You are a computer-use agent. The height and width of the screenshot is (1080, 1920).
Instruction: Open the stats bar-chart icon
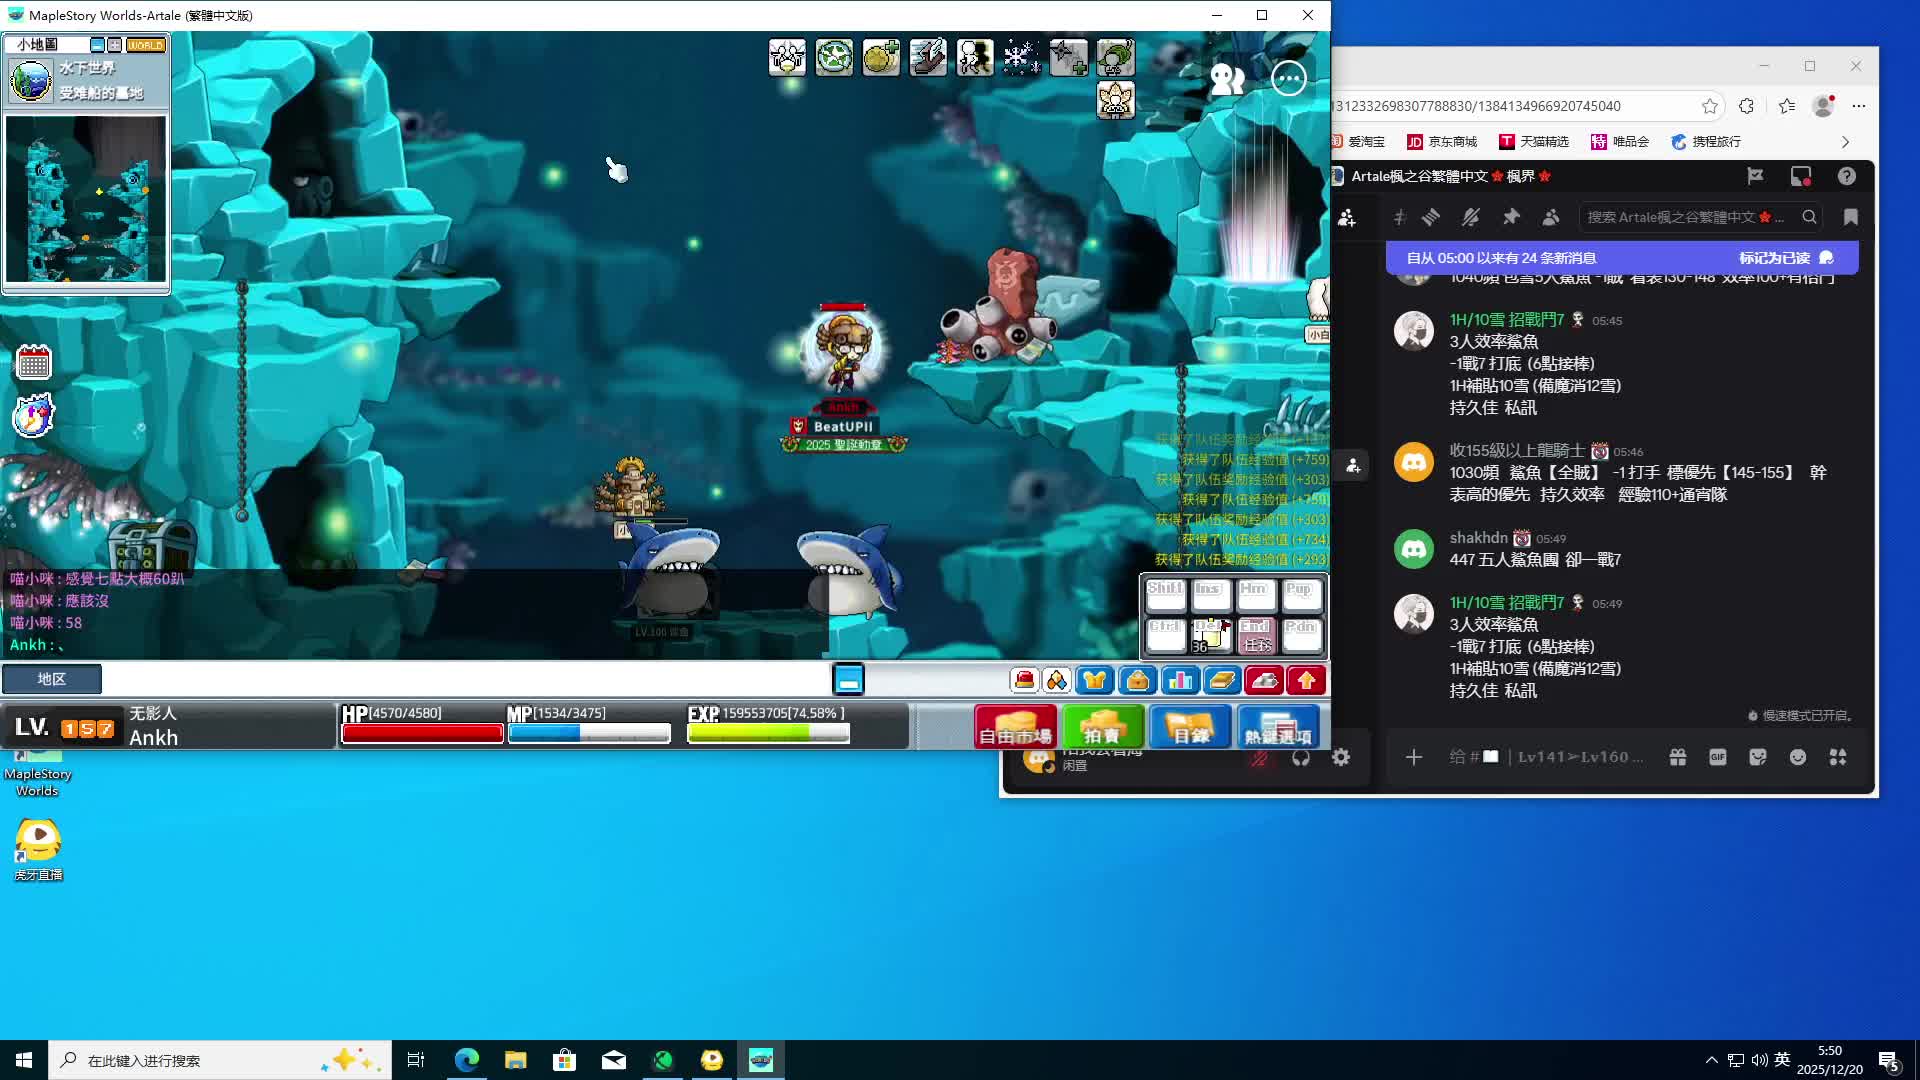coord(1180,681)
